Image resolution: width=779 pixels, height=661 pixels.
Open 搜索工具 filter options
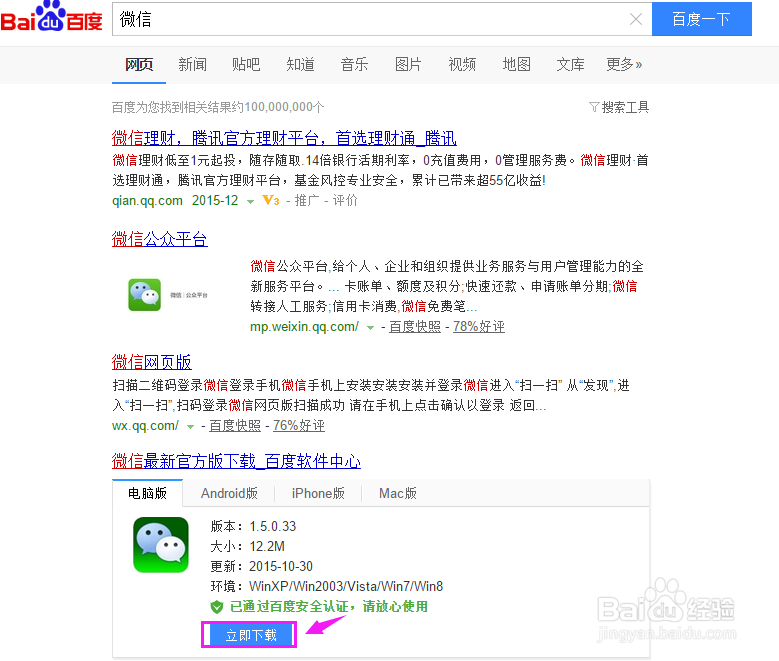click(619, 107)
